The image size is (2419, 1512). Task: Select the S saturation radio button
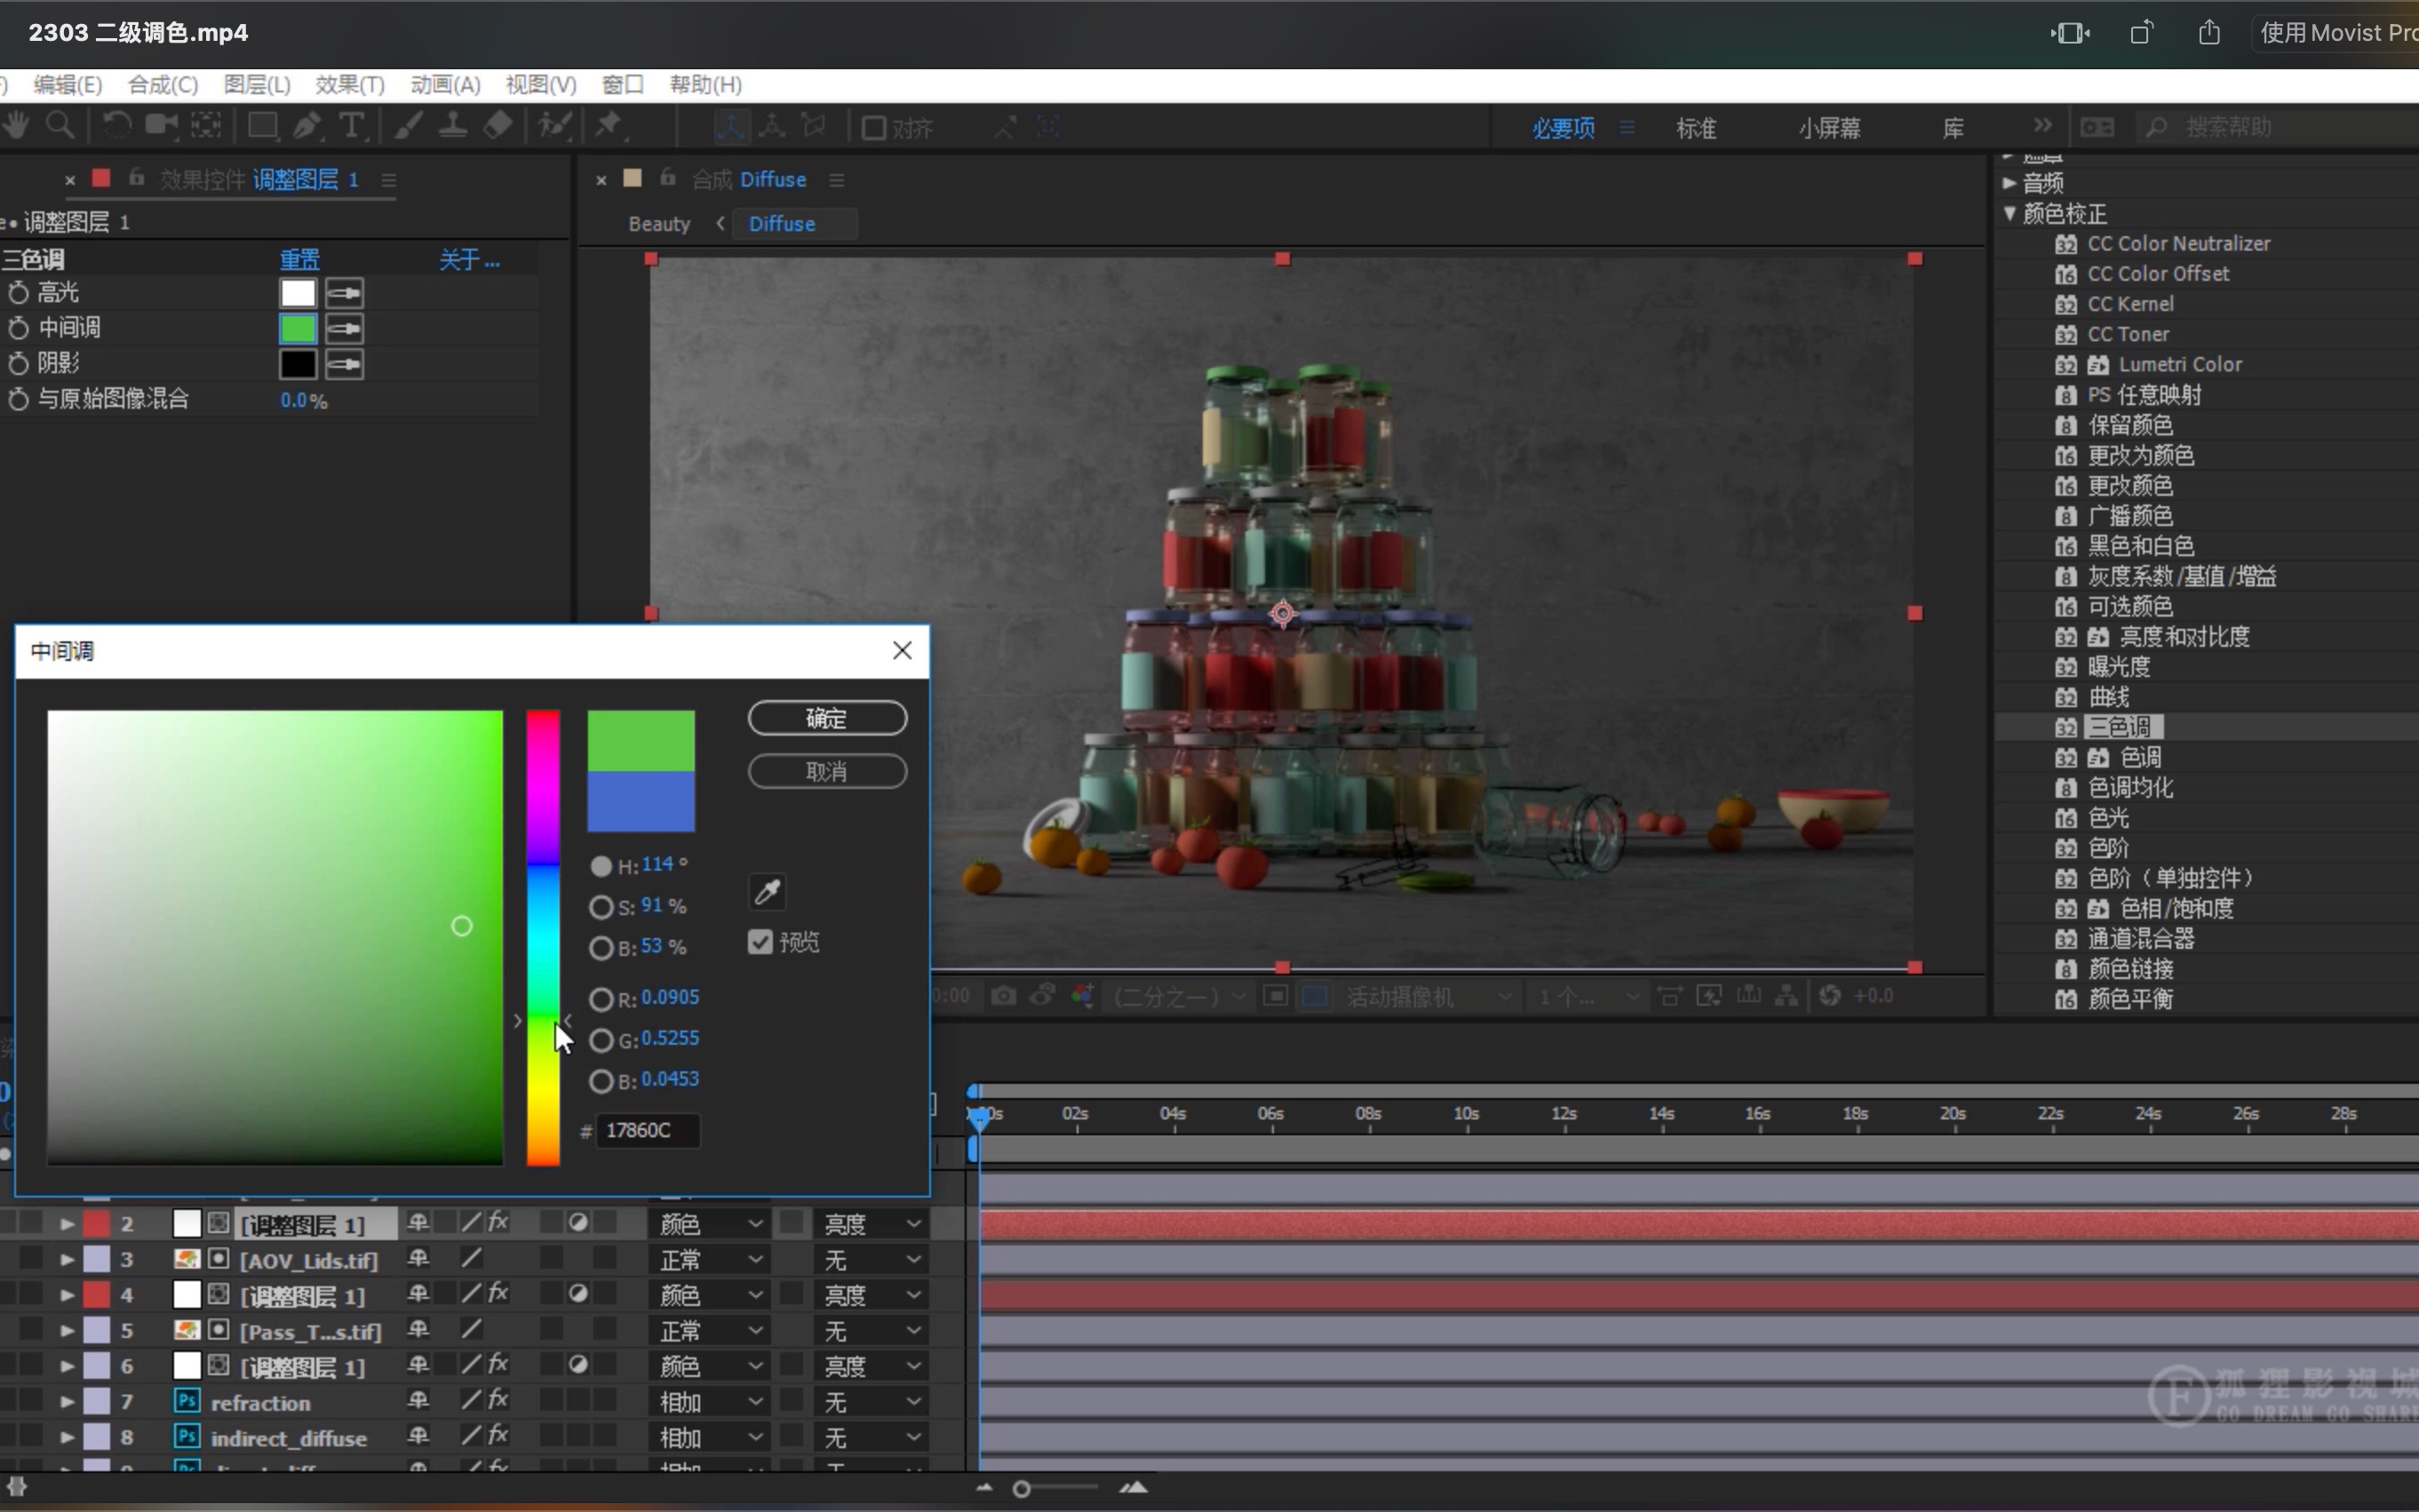pos(601,907)
